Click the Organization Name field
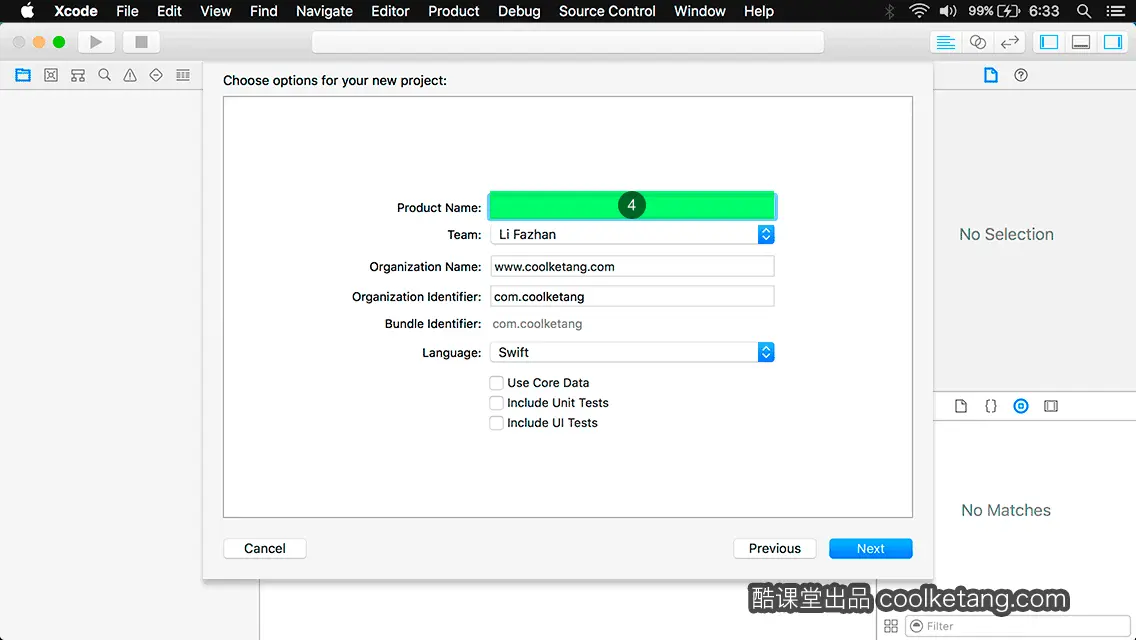This screenshot has width=1136, height=640. point(632,267)
